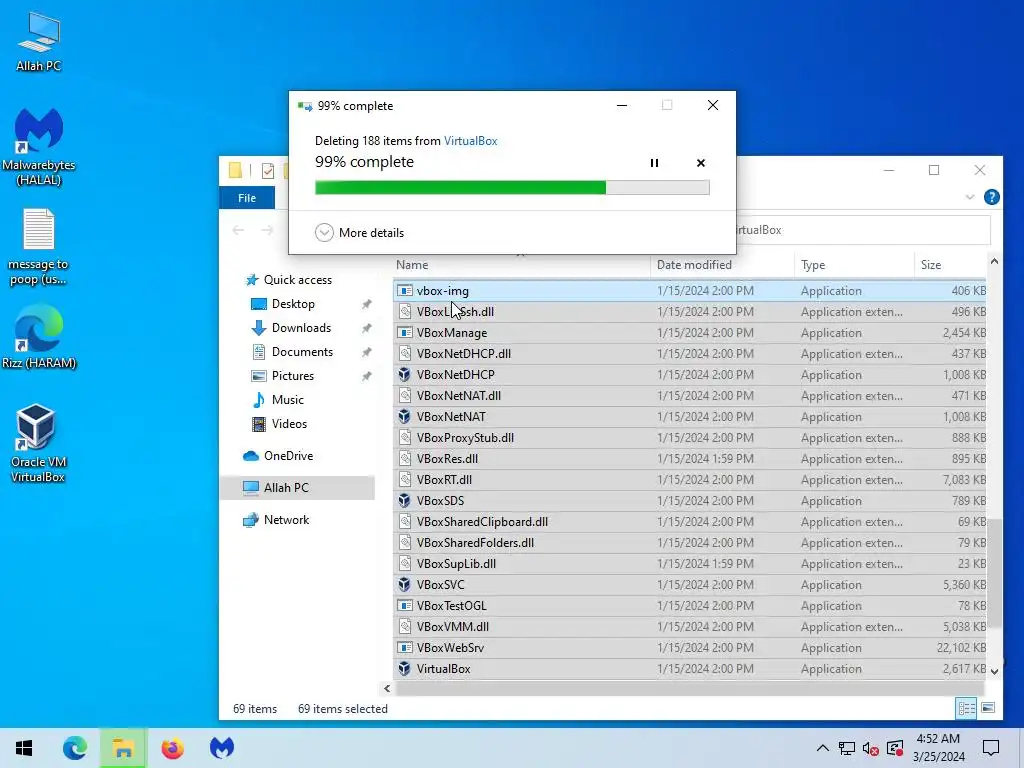Select VBoxRT.dll file
Image resolution: width=1024 pixels, height=768 pixels.
[690, 479]
